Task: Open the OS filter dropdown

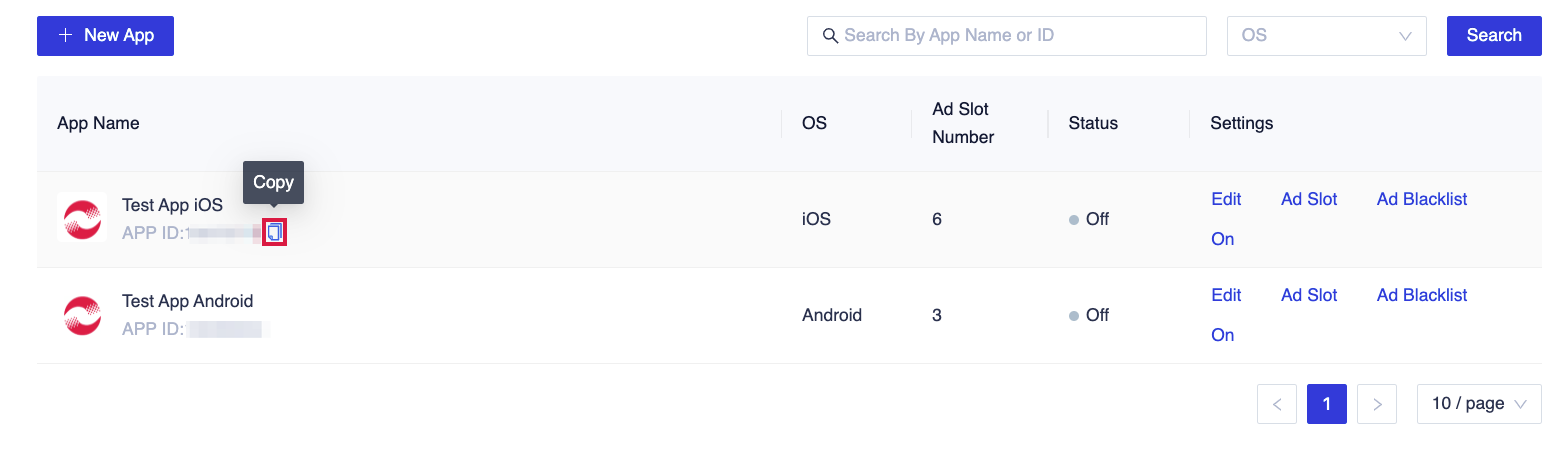Action: point(1326,36)
